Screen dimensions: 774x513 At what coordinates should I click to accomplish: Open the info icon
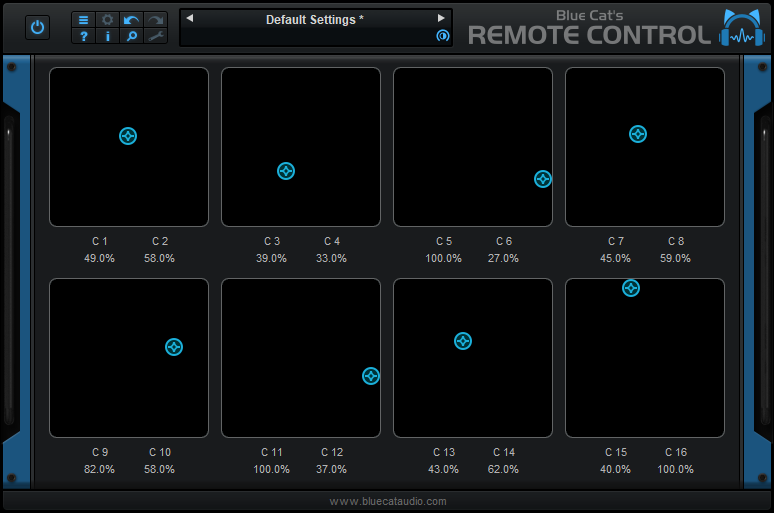(108, 36)
